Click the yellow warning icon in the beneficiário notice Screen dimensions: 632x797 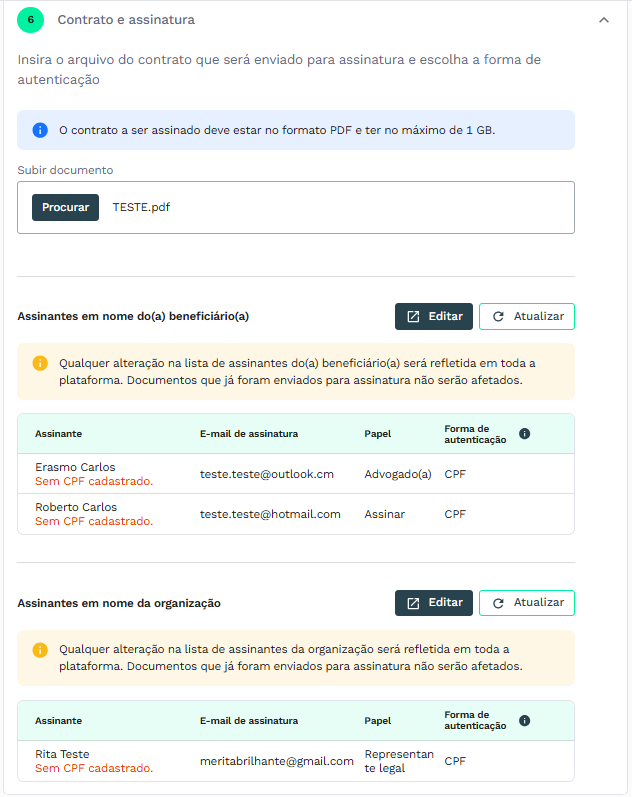tap(40, 363)
